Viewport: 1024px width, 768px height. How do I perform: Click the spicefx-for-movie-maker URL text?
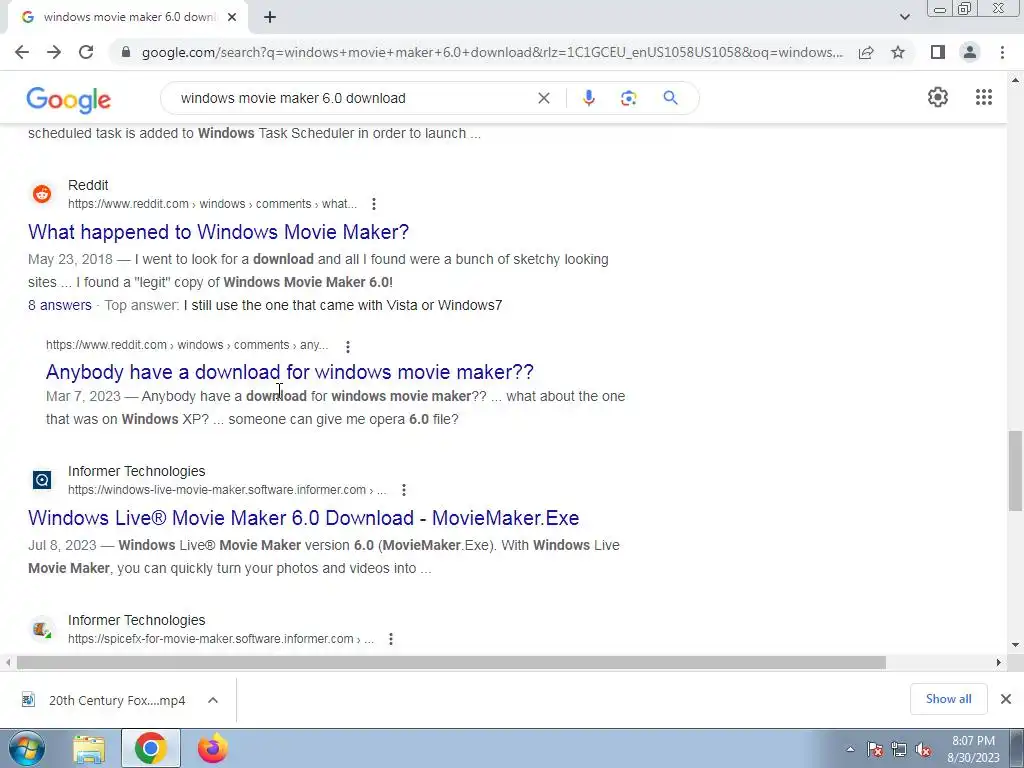tap(221, 639)
